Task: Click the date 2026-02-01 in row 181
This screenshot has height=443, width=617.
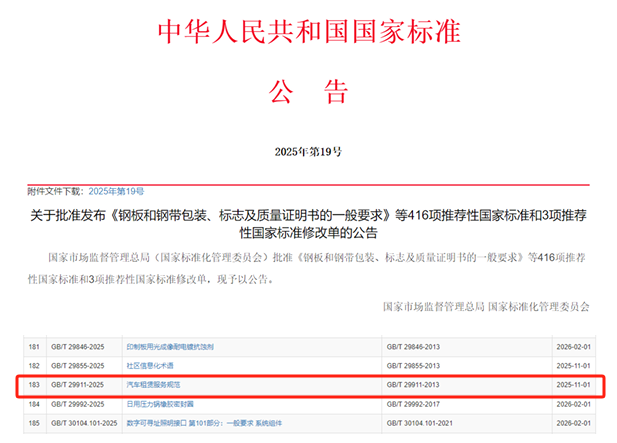Action: click(x=573, y=347)
